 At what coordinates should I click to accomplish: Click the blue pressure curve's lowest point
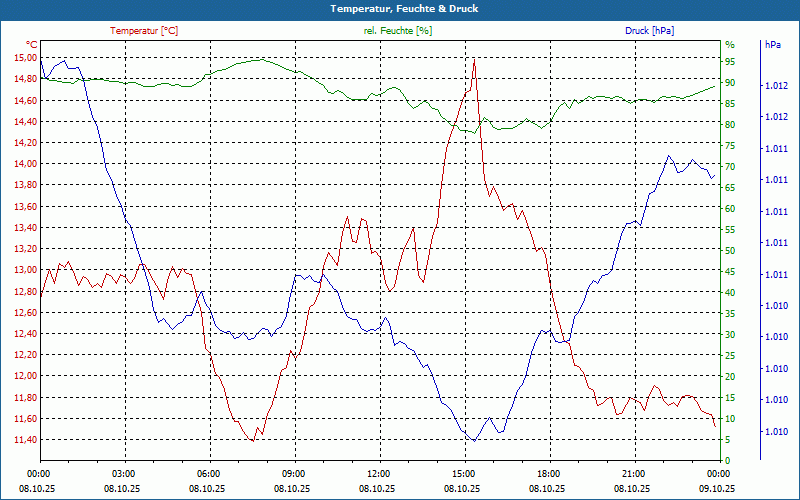[474, 441]
